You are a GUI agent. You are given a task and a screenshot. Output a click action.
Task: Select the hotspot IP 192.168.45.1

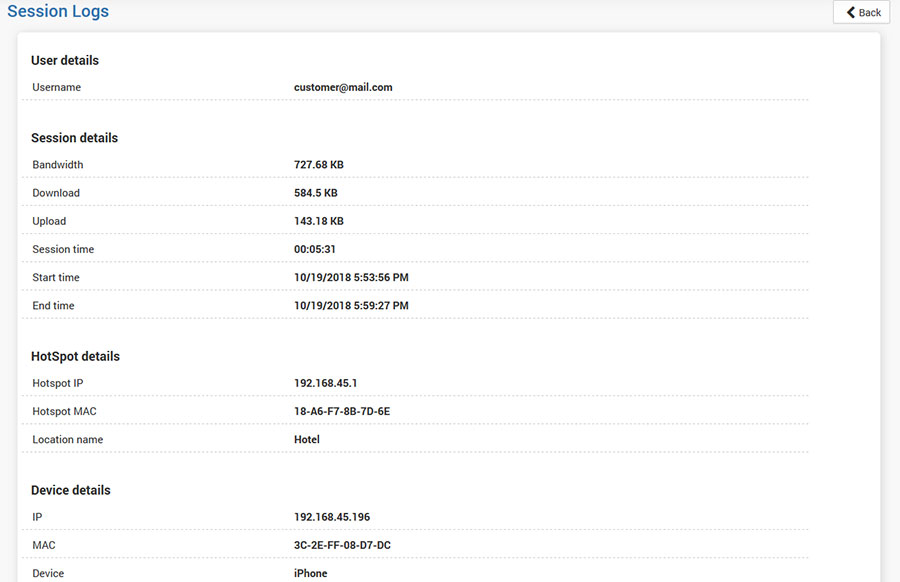326,383
